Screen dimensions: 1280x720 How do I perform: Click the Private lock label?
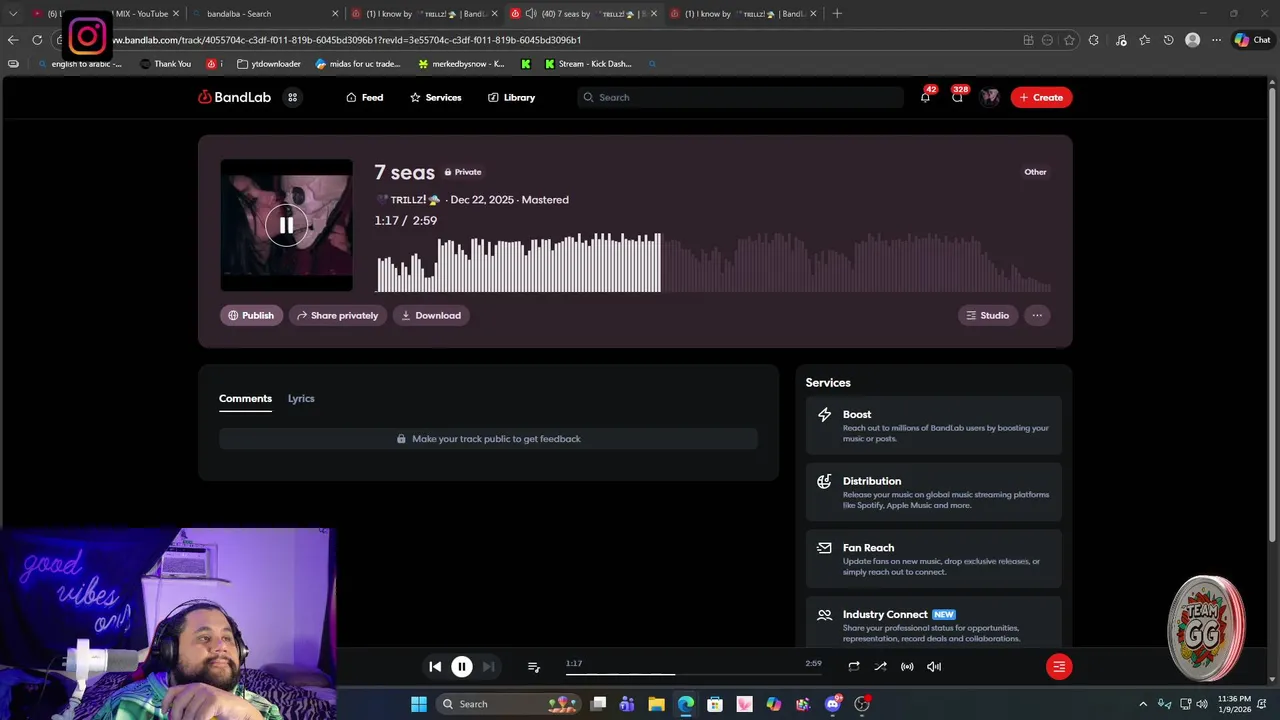pos(463,172)
